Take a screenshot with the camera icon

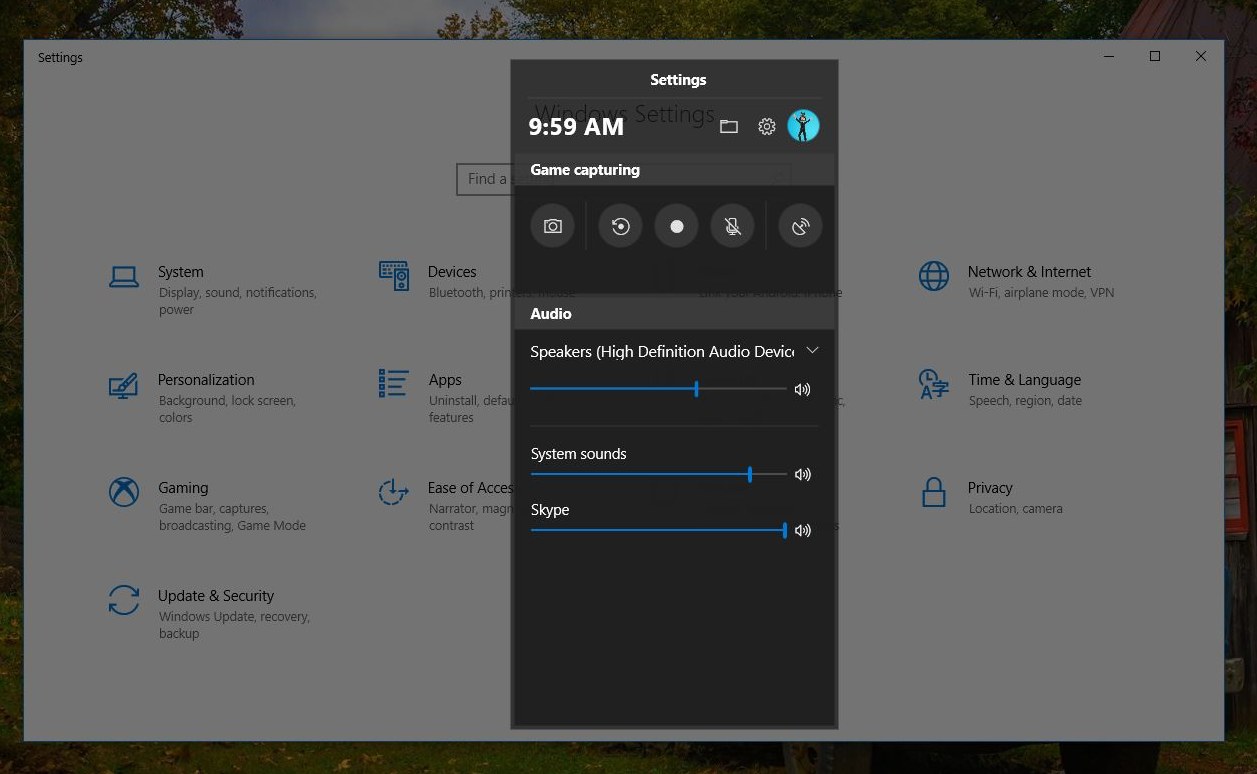(x=552, y=226)
